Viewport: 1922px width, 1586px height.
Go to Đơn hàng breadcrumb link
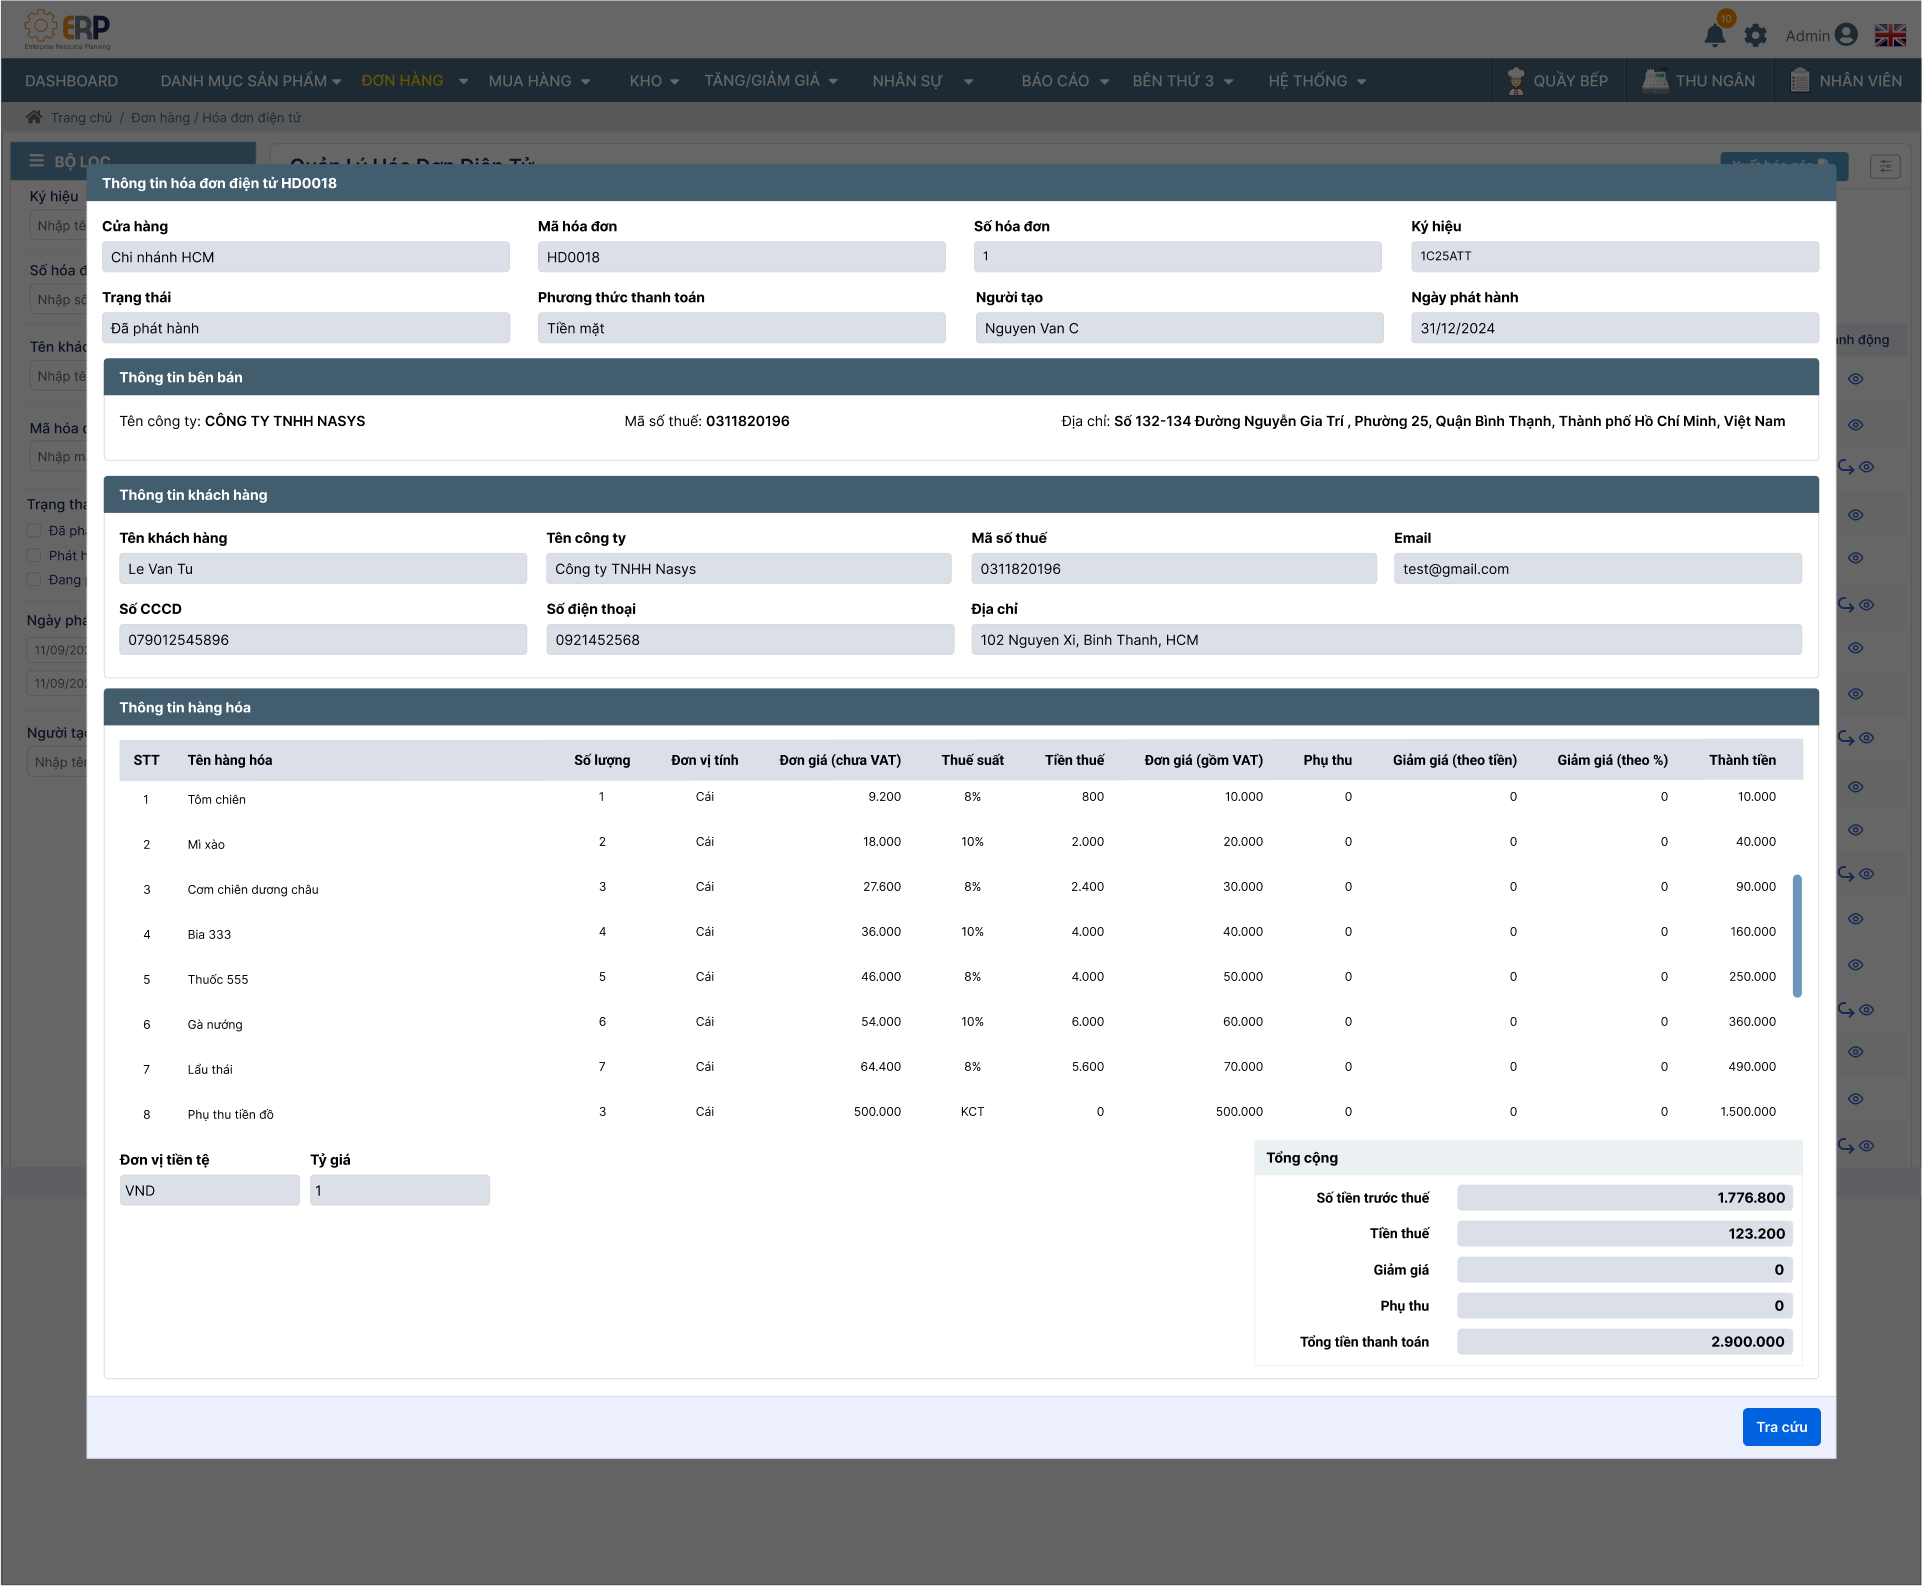point(160,117)
